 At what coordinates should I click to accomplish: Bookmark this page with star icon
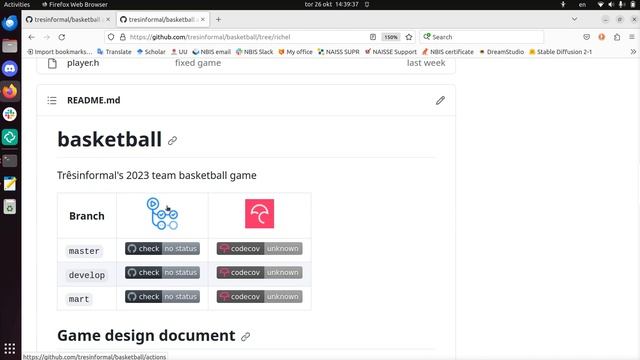[409, 37]
